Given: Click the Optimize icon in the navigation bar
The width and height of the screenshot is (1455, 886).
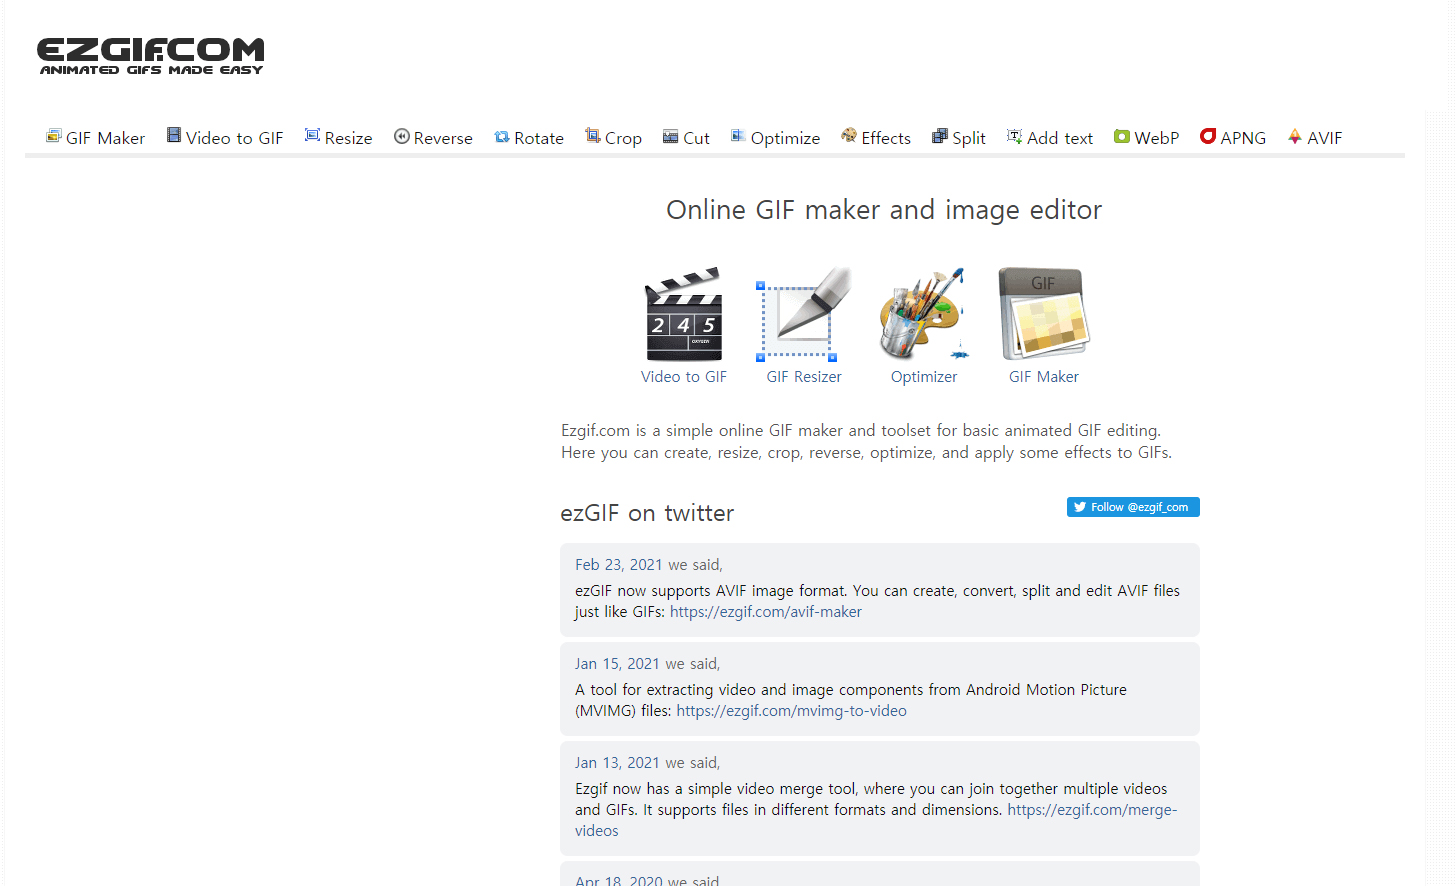Looking at the screenshot, I should click(x=738, y=136).
